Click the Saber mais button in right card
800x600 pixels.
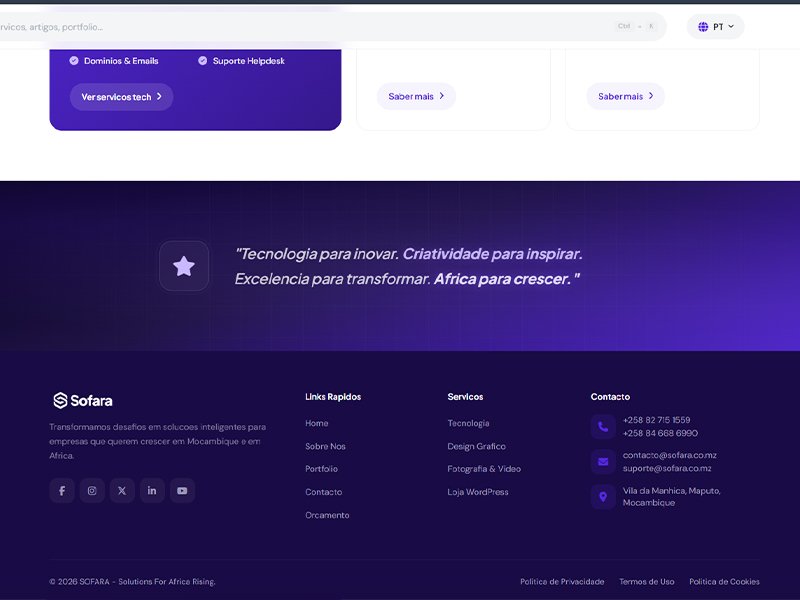click(626, 96)
